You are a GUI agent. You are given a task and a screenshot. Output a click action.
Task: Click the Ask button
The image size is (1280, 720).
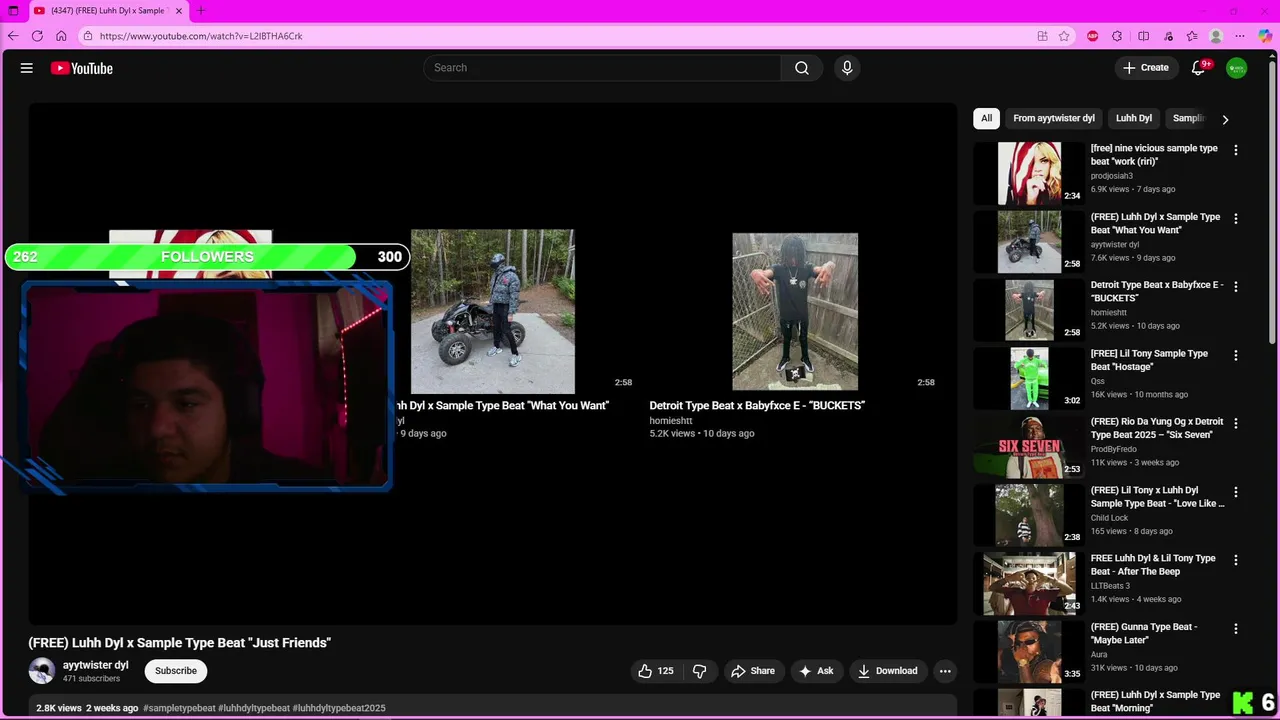(815, 671)
